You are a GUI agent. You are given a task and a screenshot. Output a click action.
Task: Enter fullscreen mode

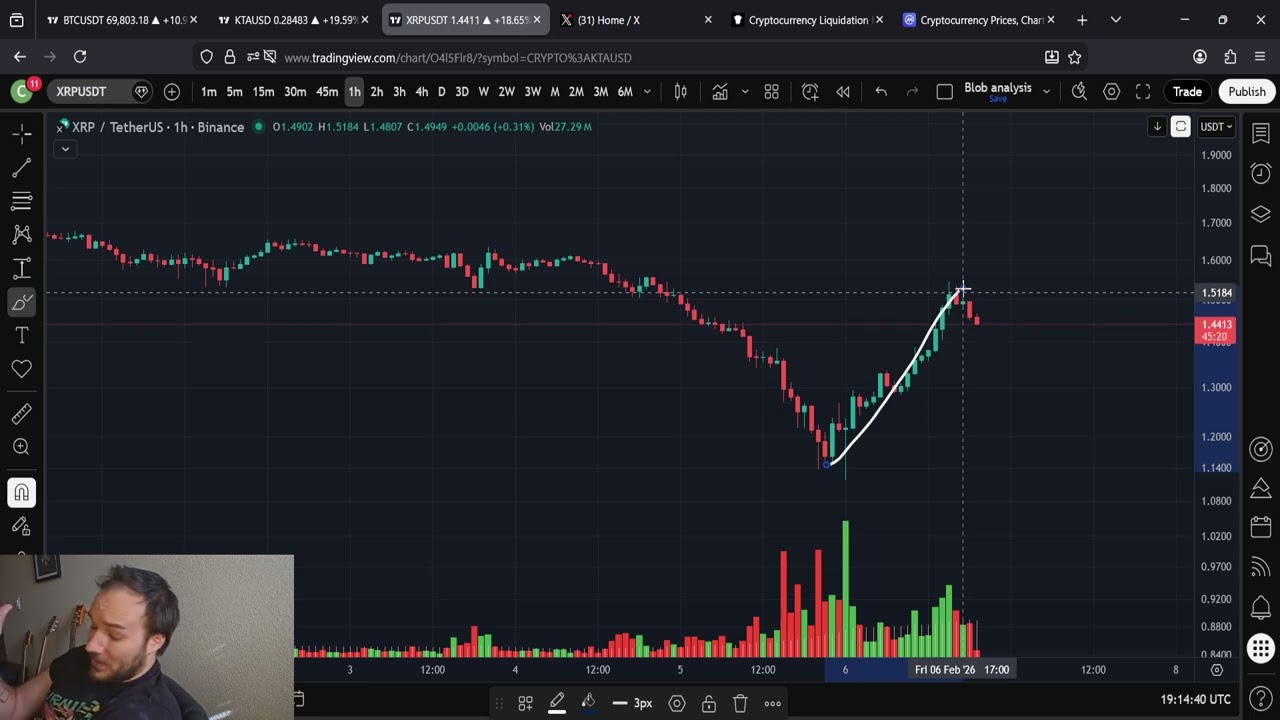pyautogui.click(x=1143, y=92)
